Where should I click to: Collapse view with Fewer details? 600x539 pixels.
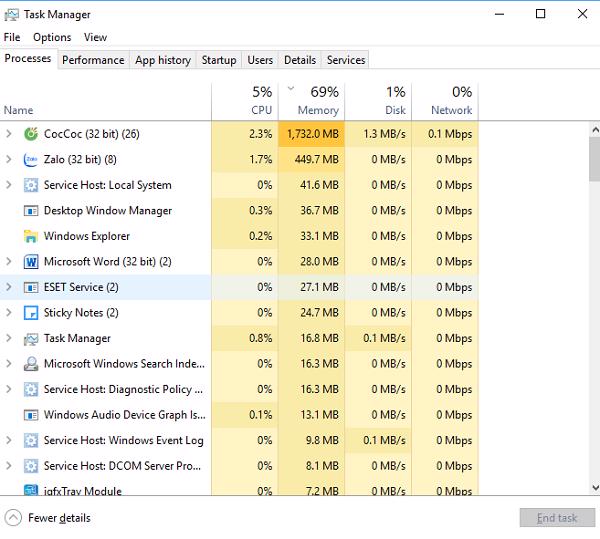tap(48, 518)
